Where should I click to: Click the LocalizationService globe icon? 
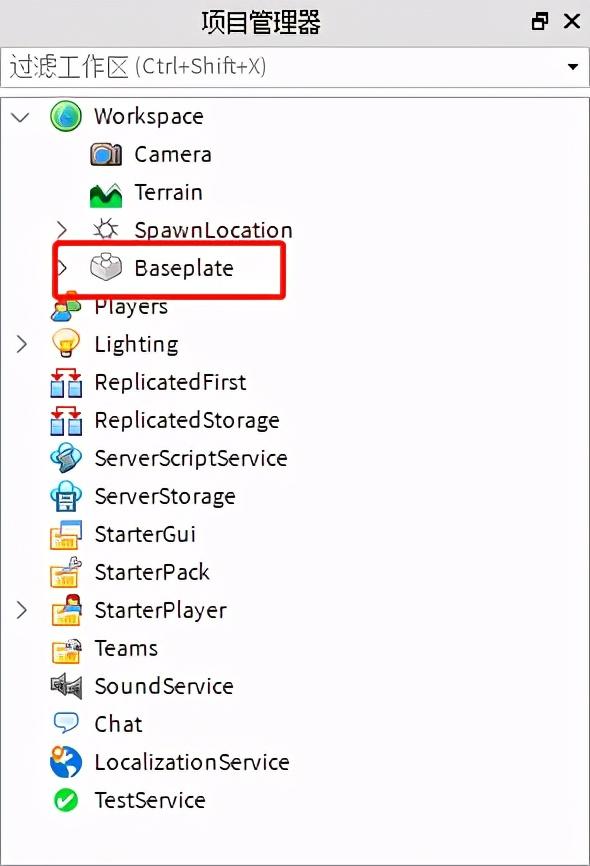[x=66, y=762]
